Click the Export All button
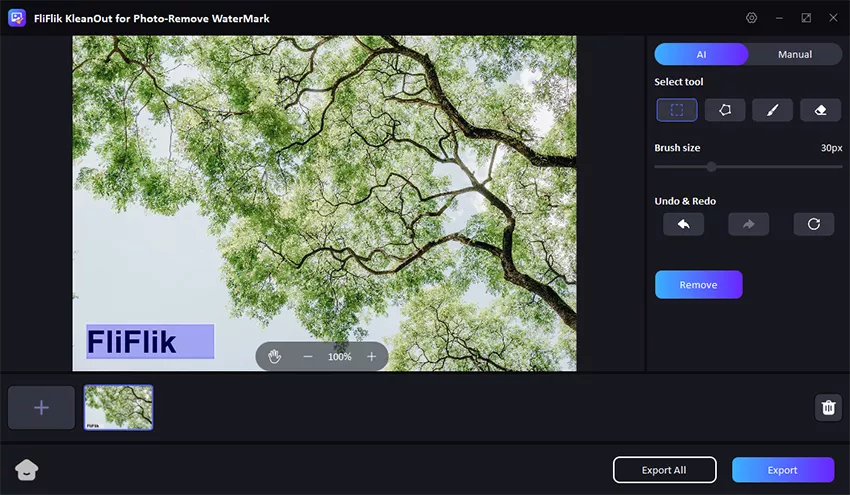This screenshot has height=495, width=850. (x=665, y=470)
